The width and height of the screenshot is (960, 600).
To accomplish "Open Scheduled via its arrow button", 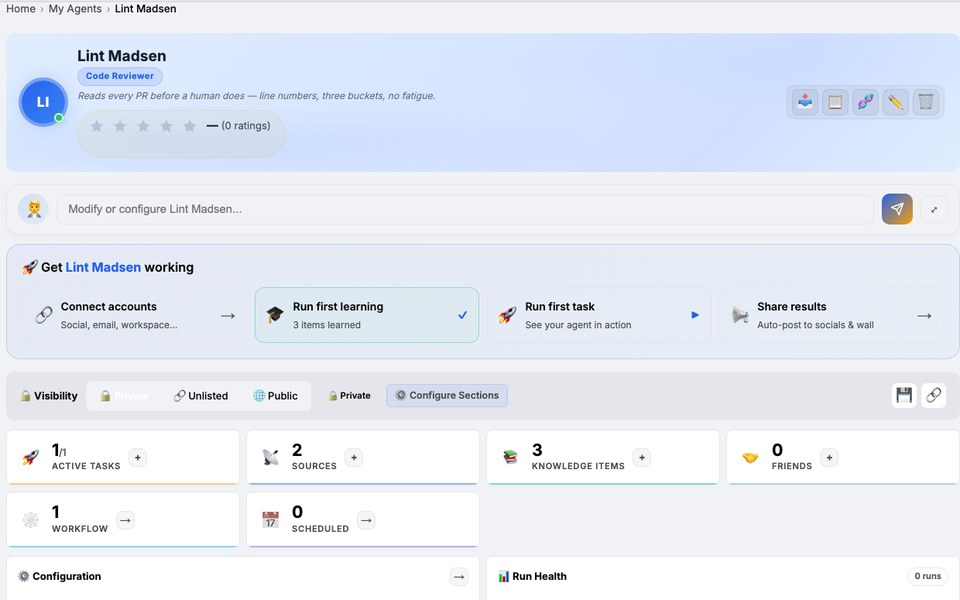I will tap(366, 520).
